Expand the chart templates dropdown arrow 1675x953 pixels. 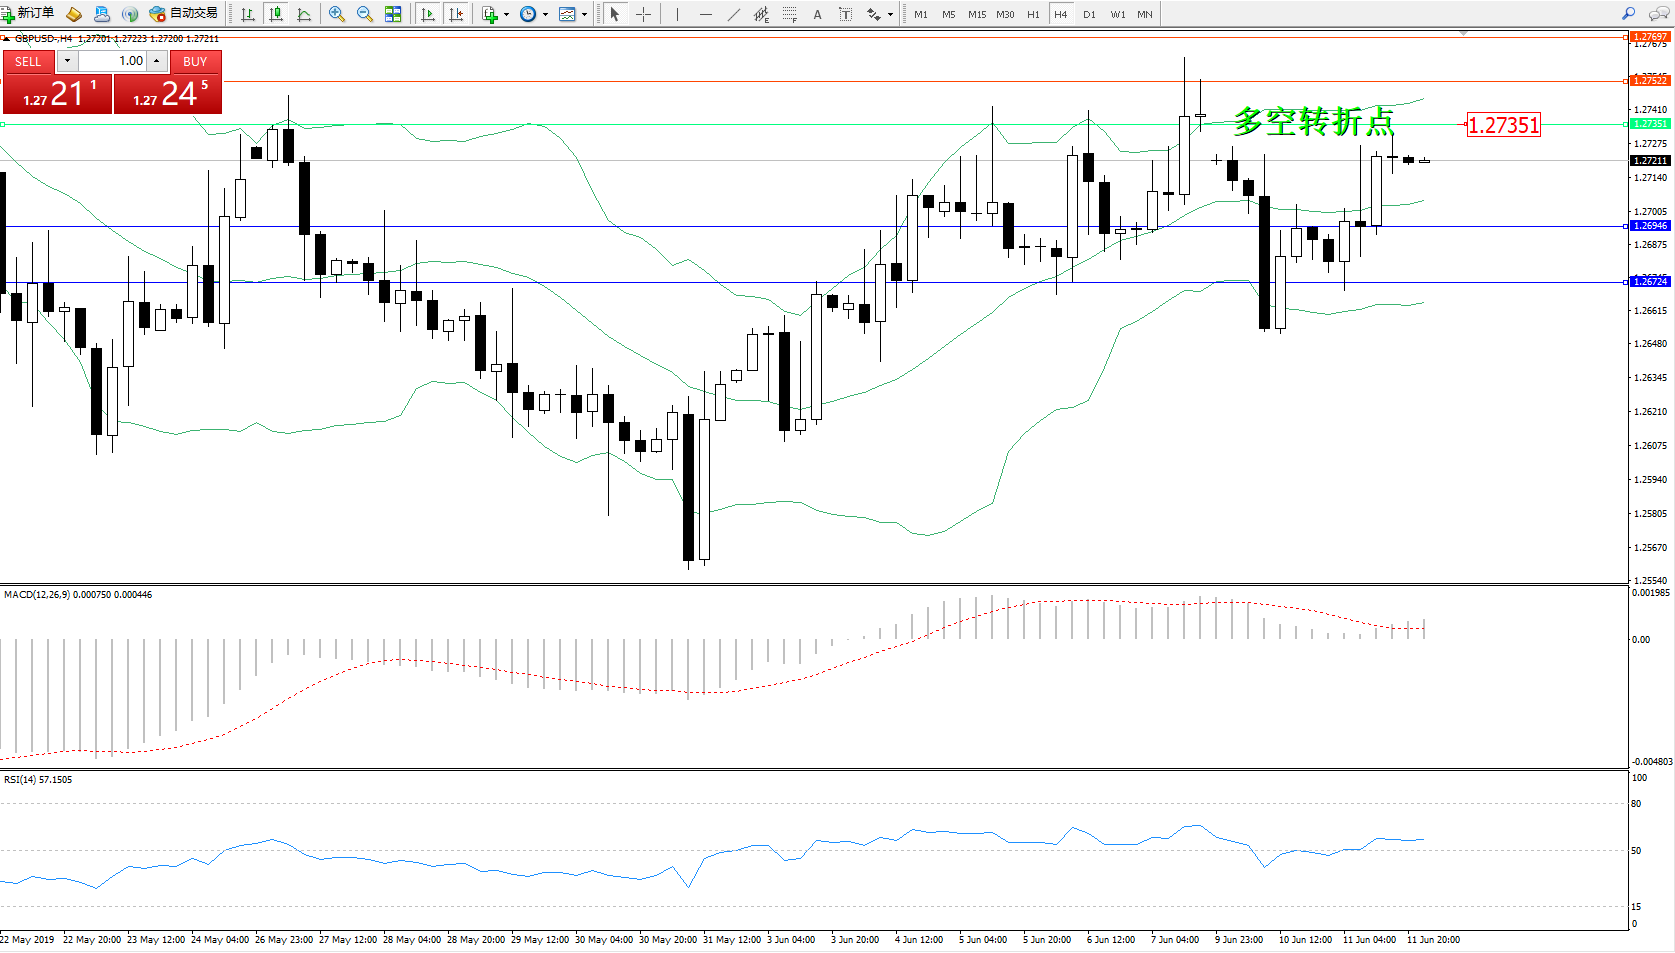(584, 14)
